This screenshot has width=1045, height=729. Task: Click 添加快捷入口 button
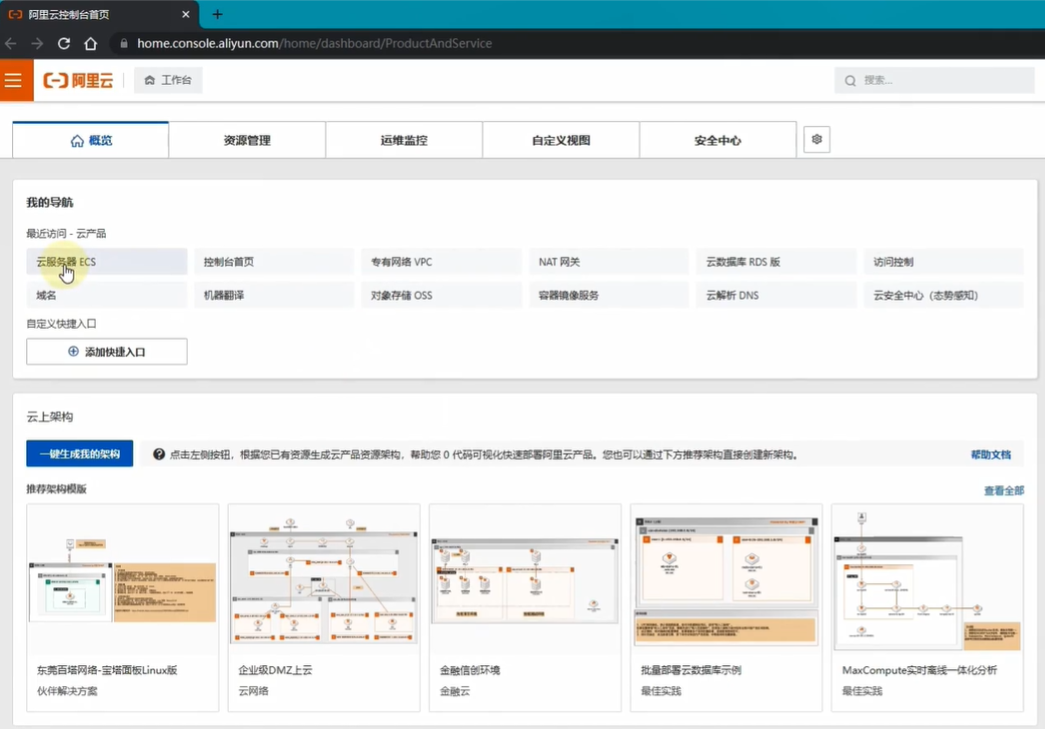pos(107,351)
